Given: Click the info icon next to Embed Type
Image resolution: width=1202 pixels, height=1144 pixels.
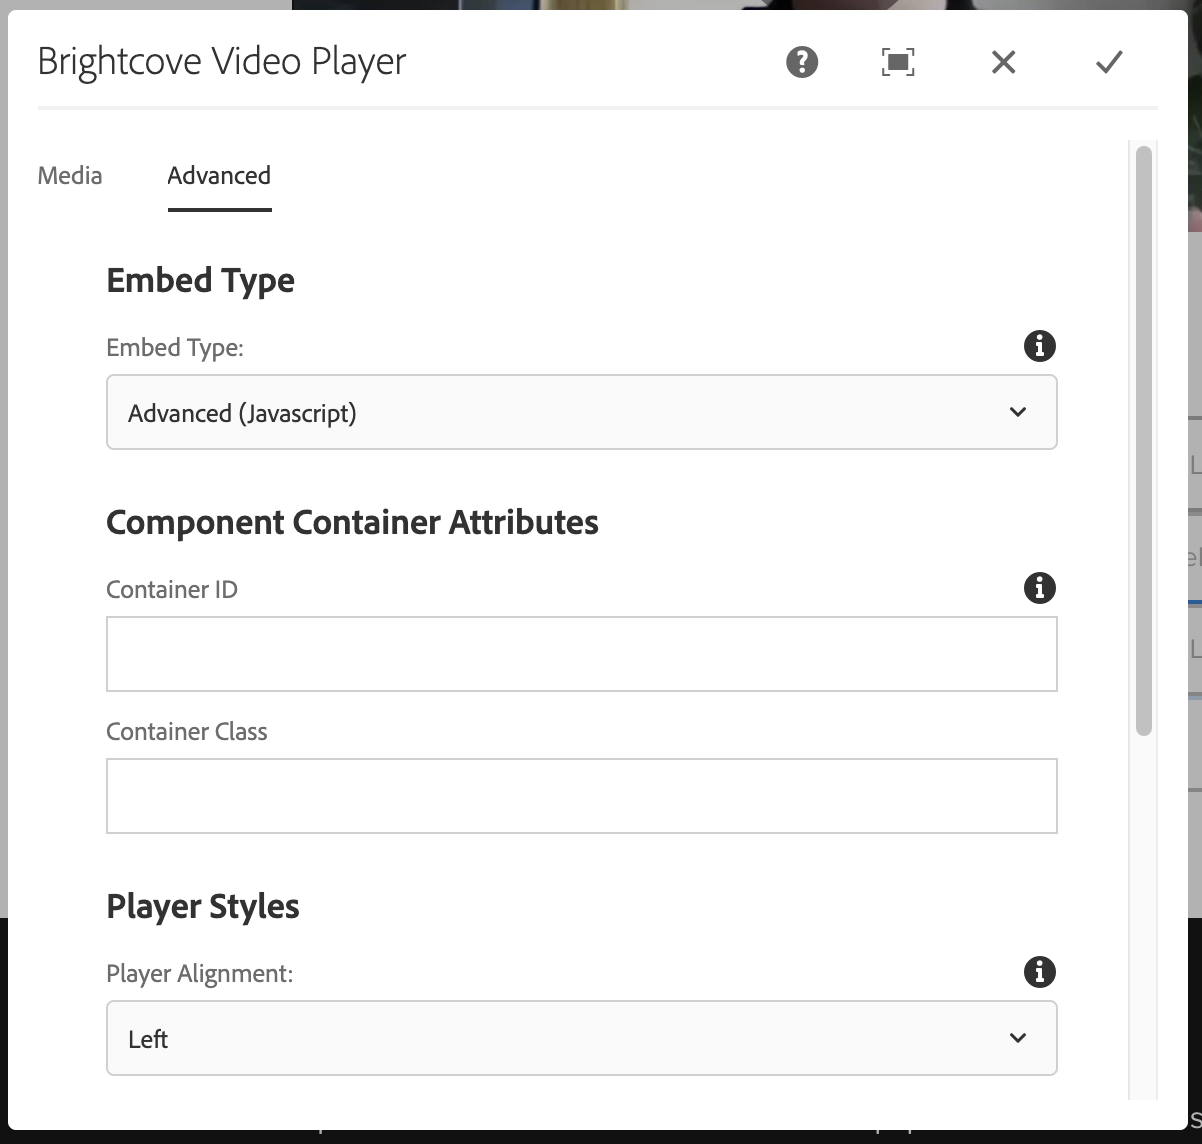Looking at the screenshot, I should point(1040,346).
